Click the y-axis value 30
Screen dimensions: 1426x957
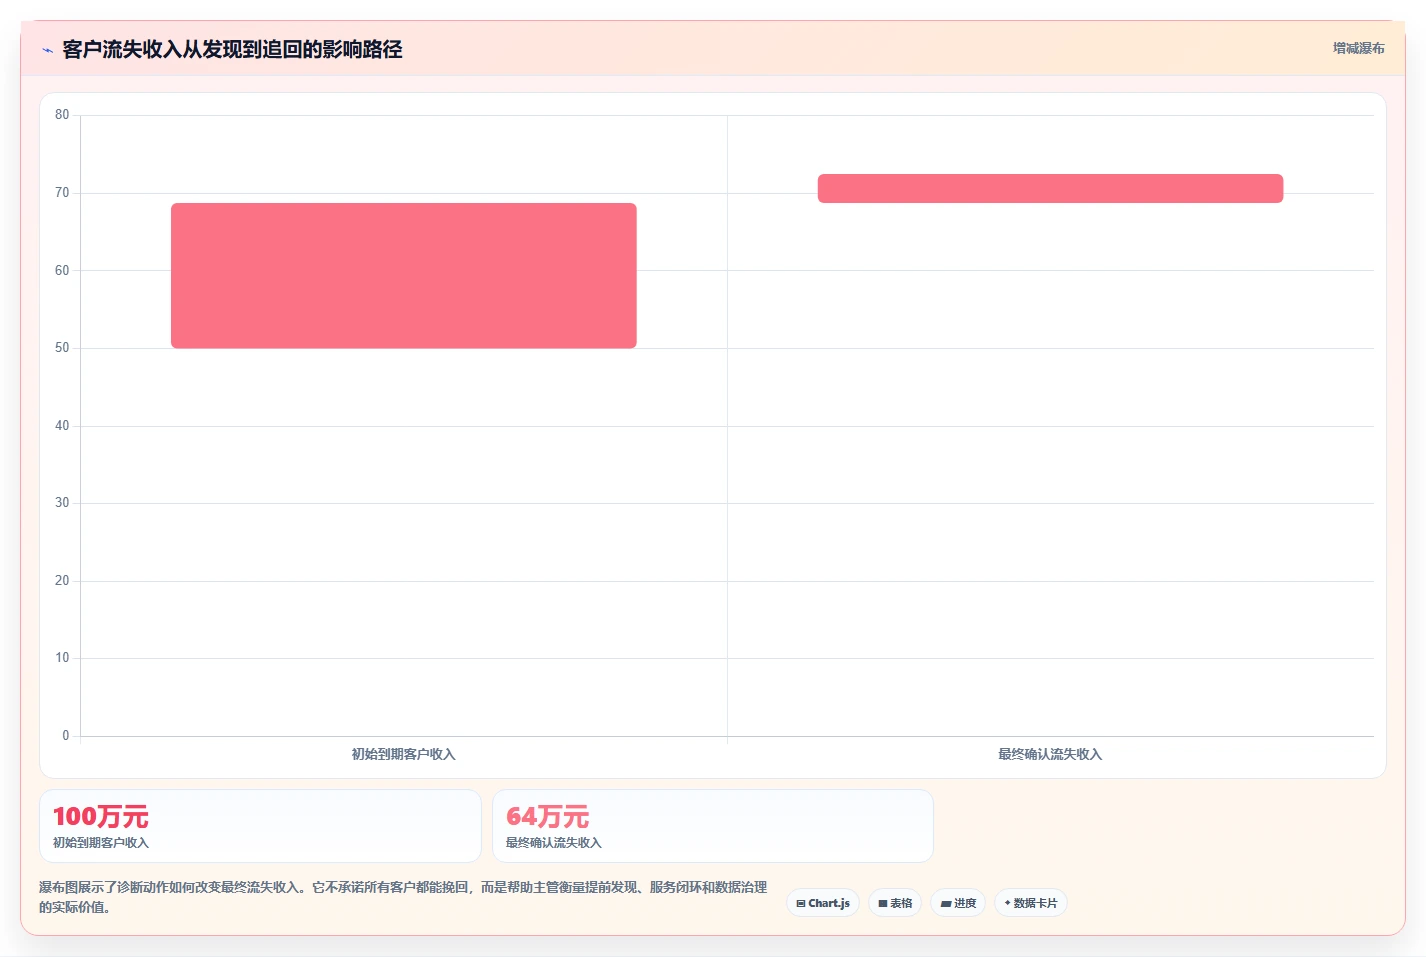[62, 503]
